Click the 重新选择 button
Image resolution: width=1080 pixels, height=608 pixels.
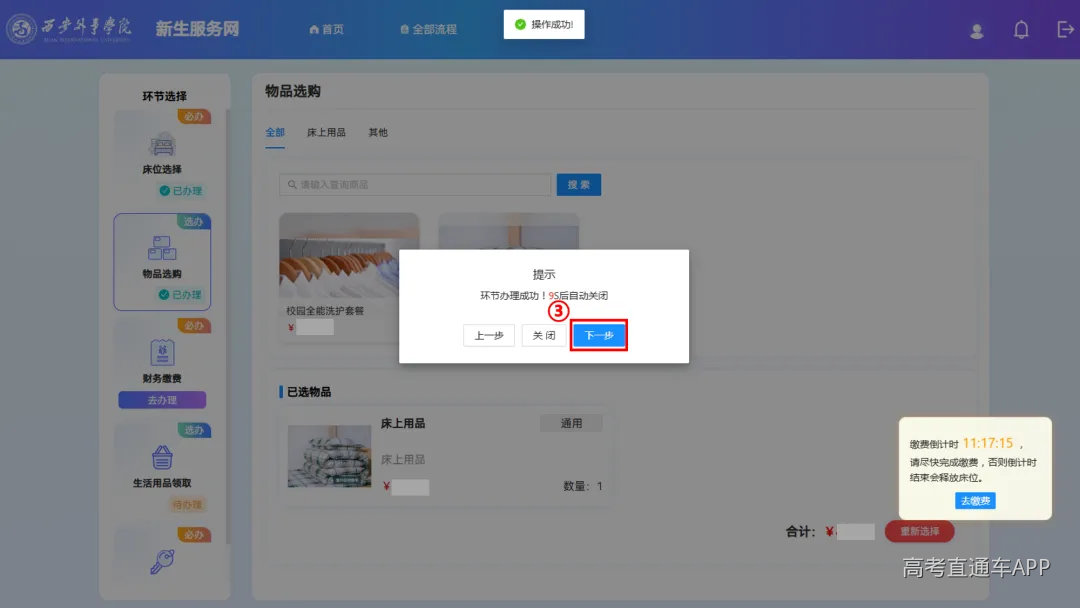click(x=920, y=531)
